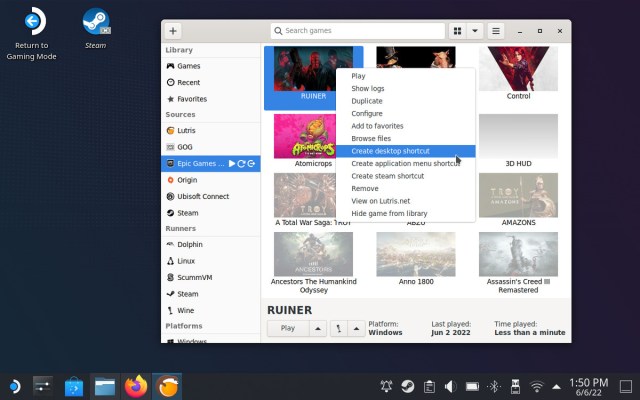The image size is (640, 400).
Task: Choose Remove in context menu
Action: click(x=405, y=189)
